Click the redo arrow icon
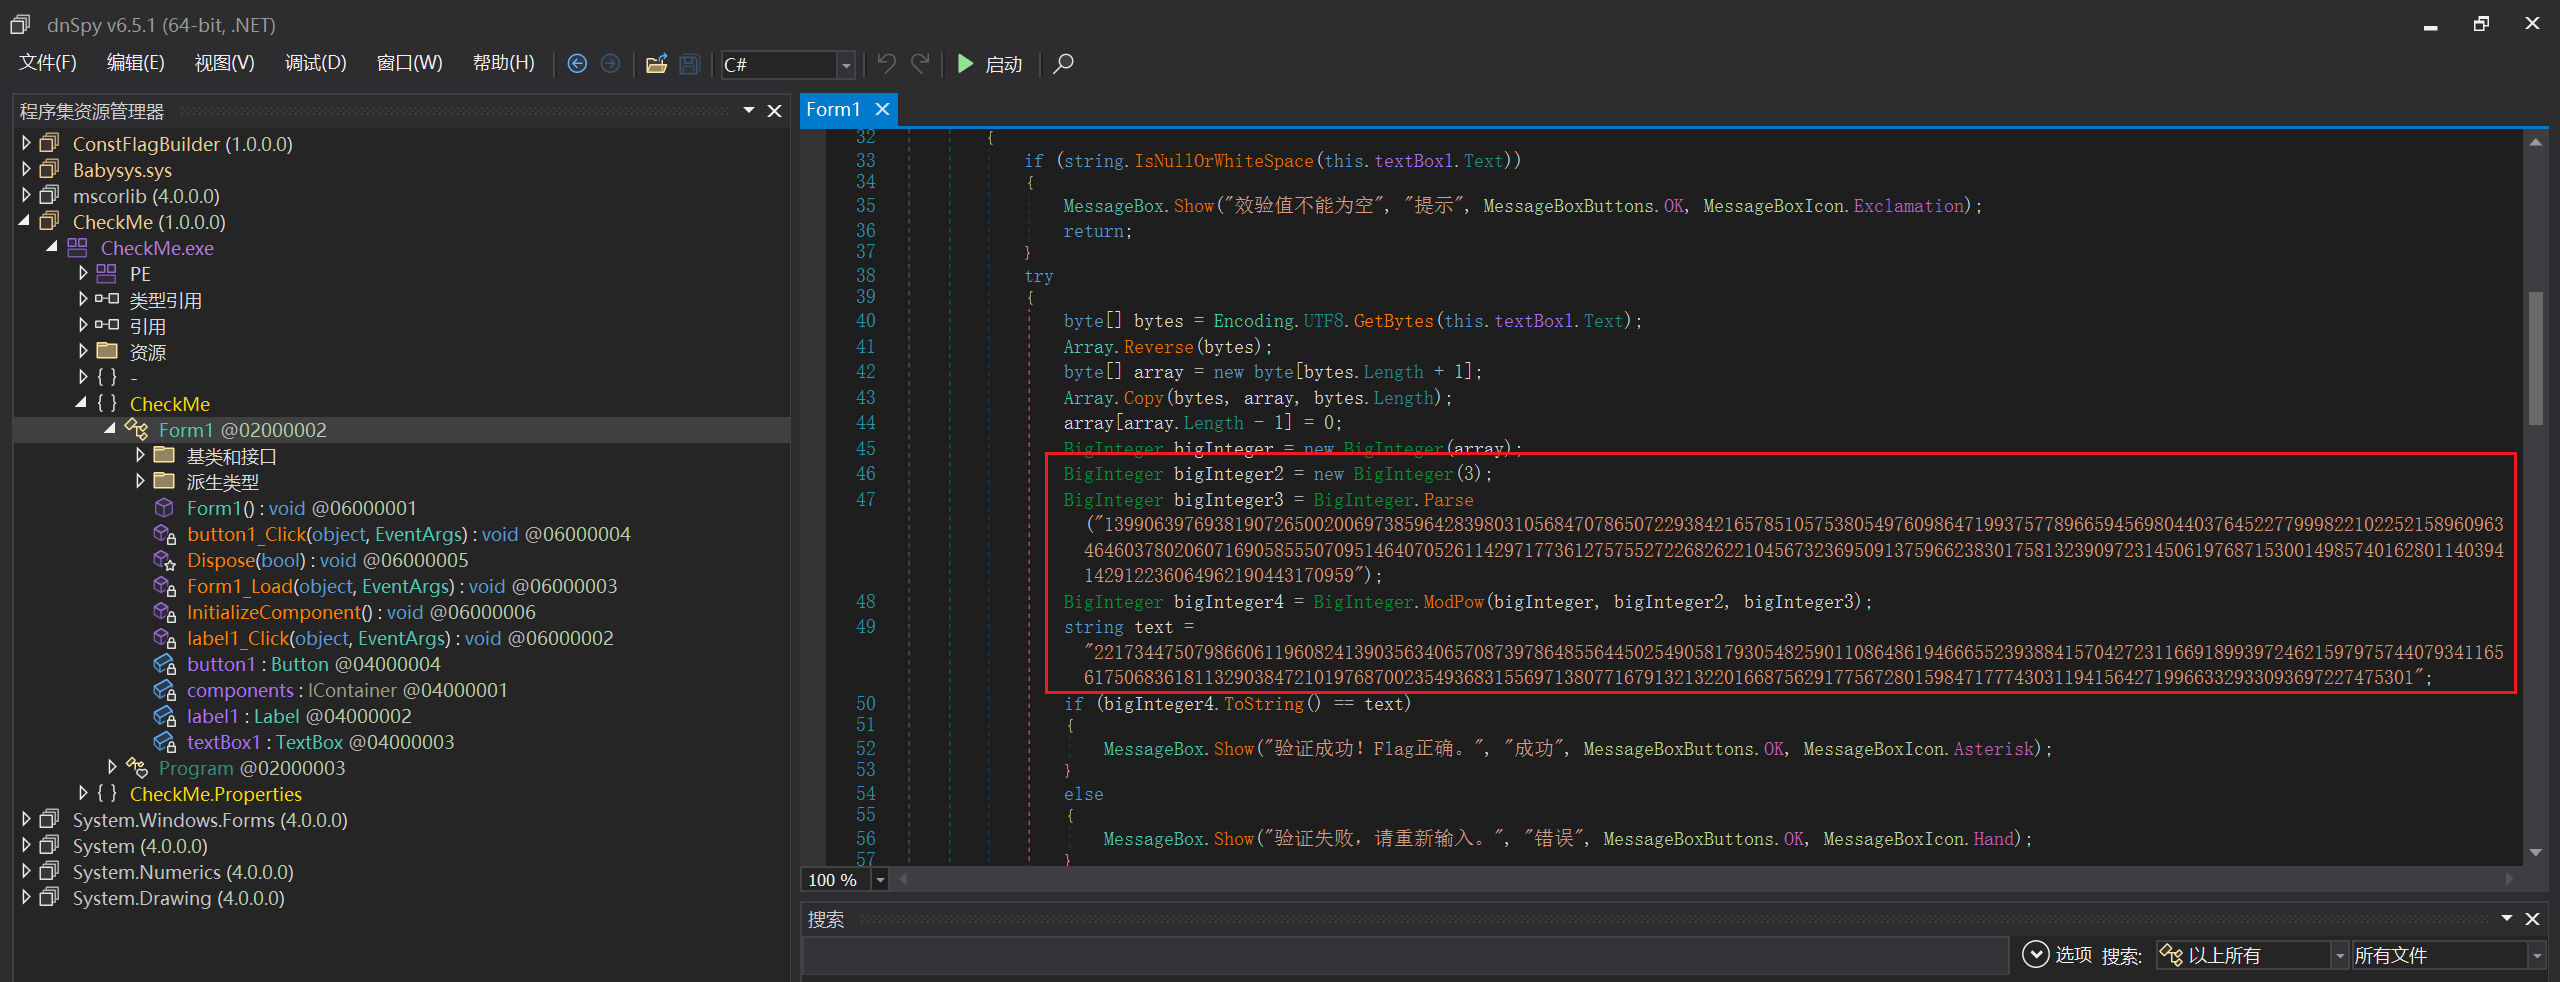Viewport: 2560px width, 982px height. pos(920,64)
